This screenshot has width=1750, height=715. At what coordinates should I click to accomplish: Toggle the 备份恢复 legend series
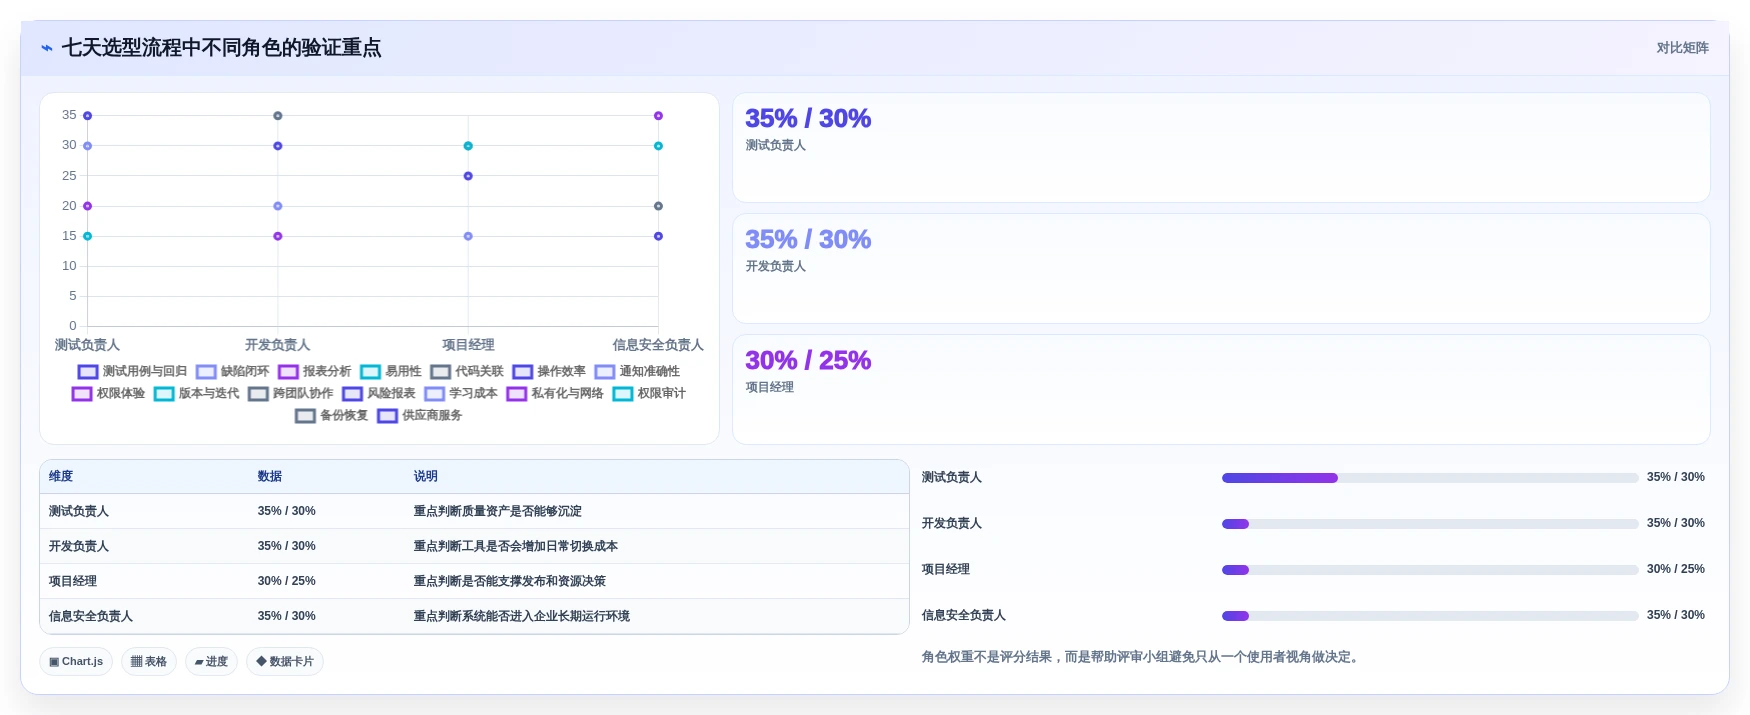point(331,415)
